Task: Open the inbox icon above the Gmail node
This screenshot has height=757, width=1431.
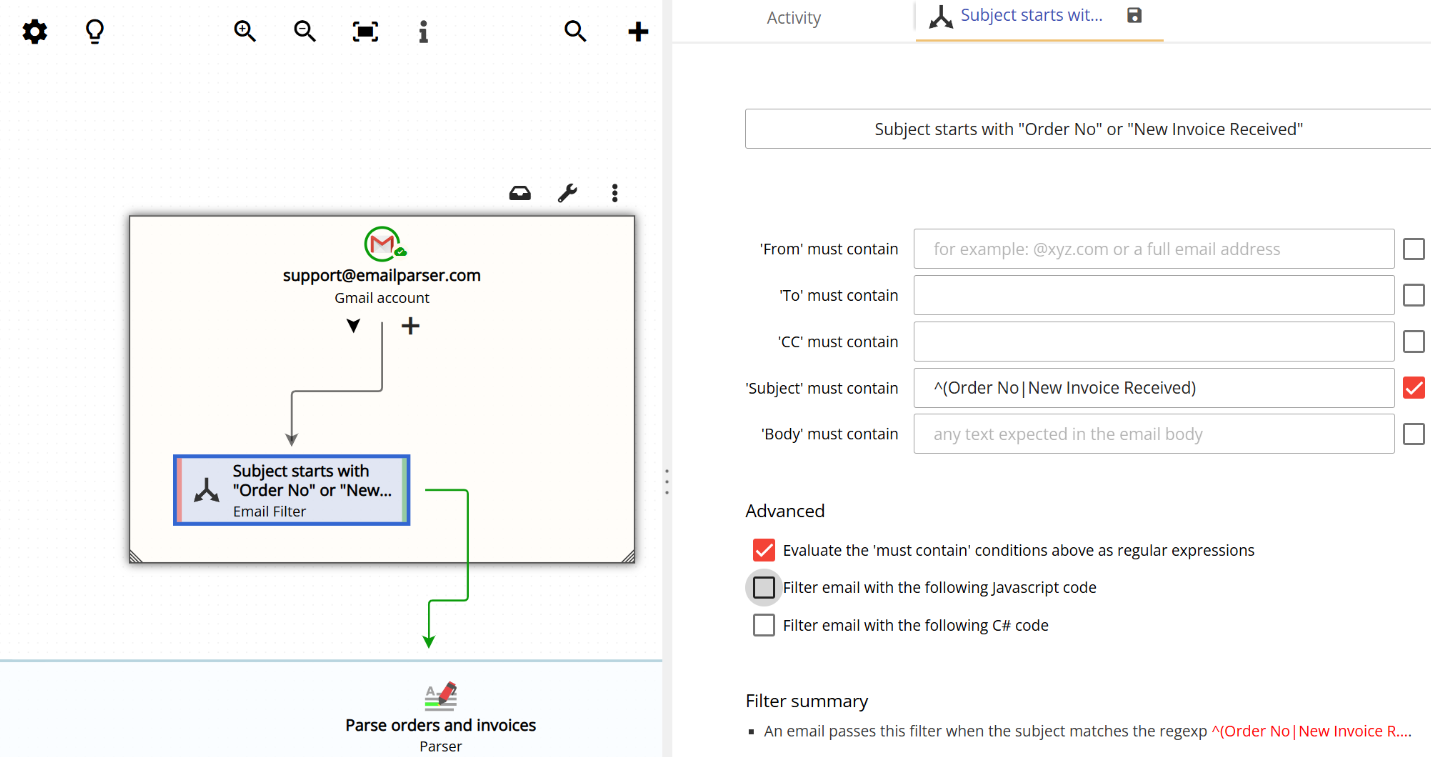Action: pos(519,192)
